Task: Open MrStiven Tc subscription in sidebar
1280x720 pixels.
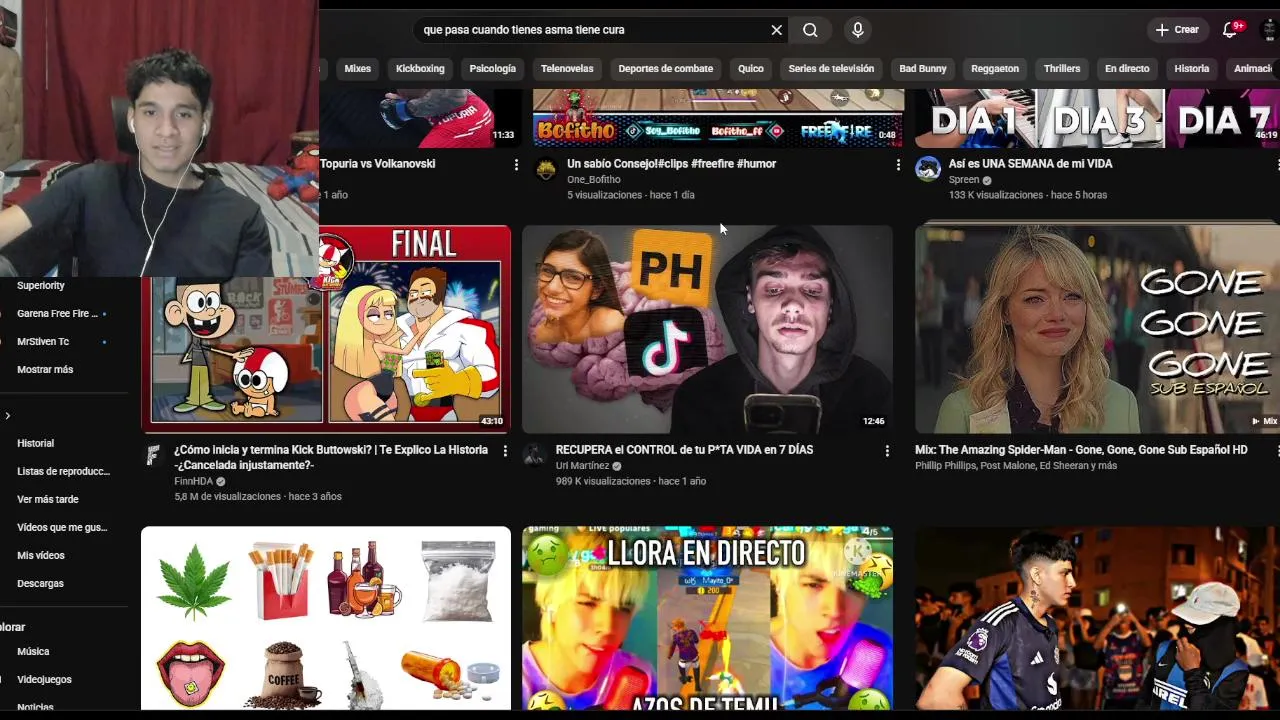Action: (x=43, y=342)
